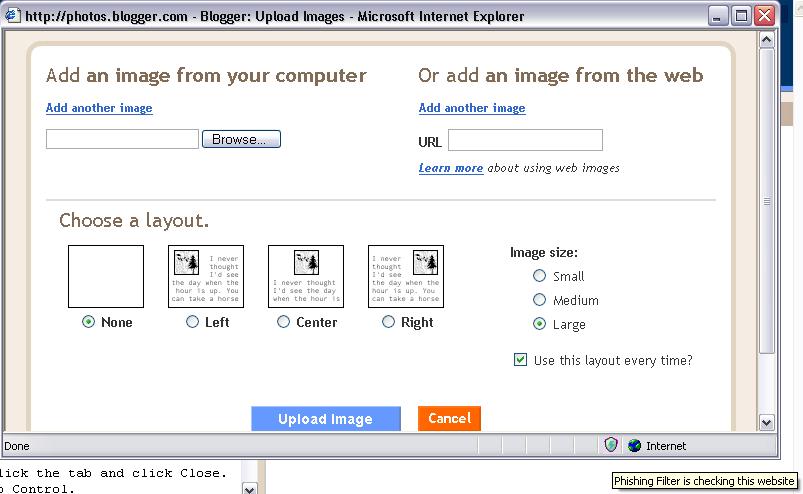This screenshot has width=803, height=494.
Task: Click the Phishing Filter shield icon
Action: tap(611, 446)
